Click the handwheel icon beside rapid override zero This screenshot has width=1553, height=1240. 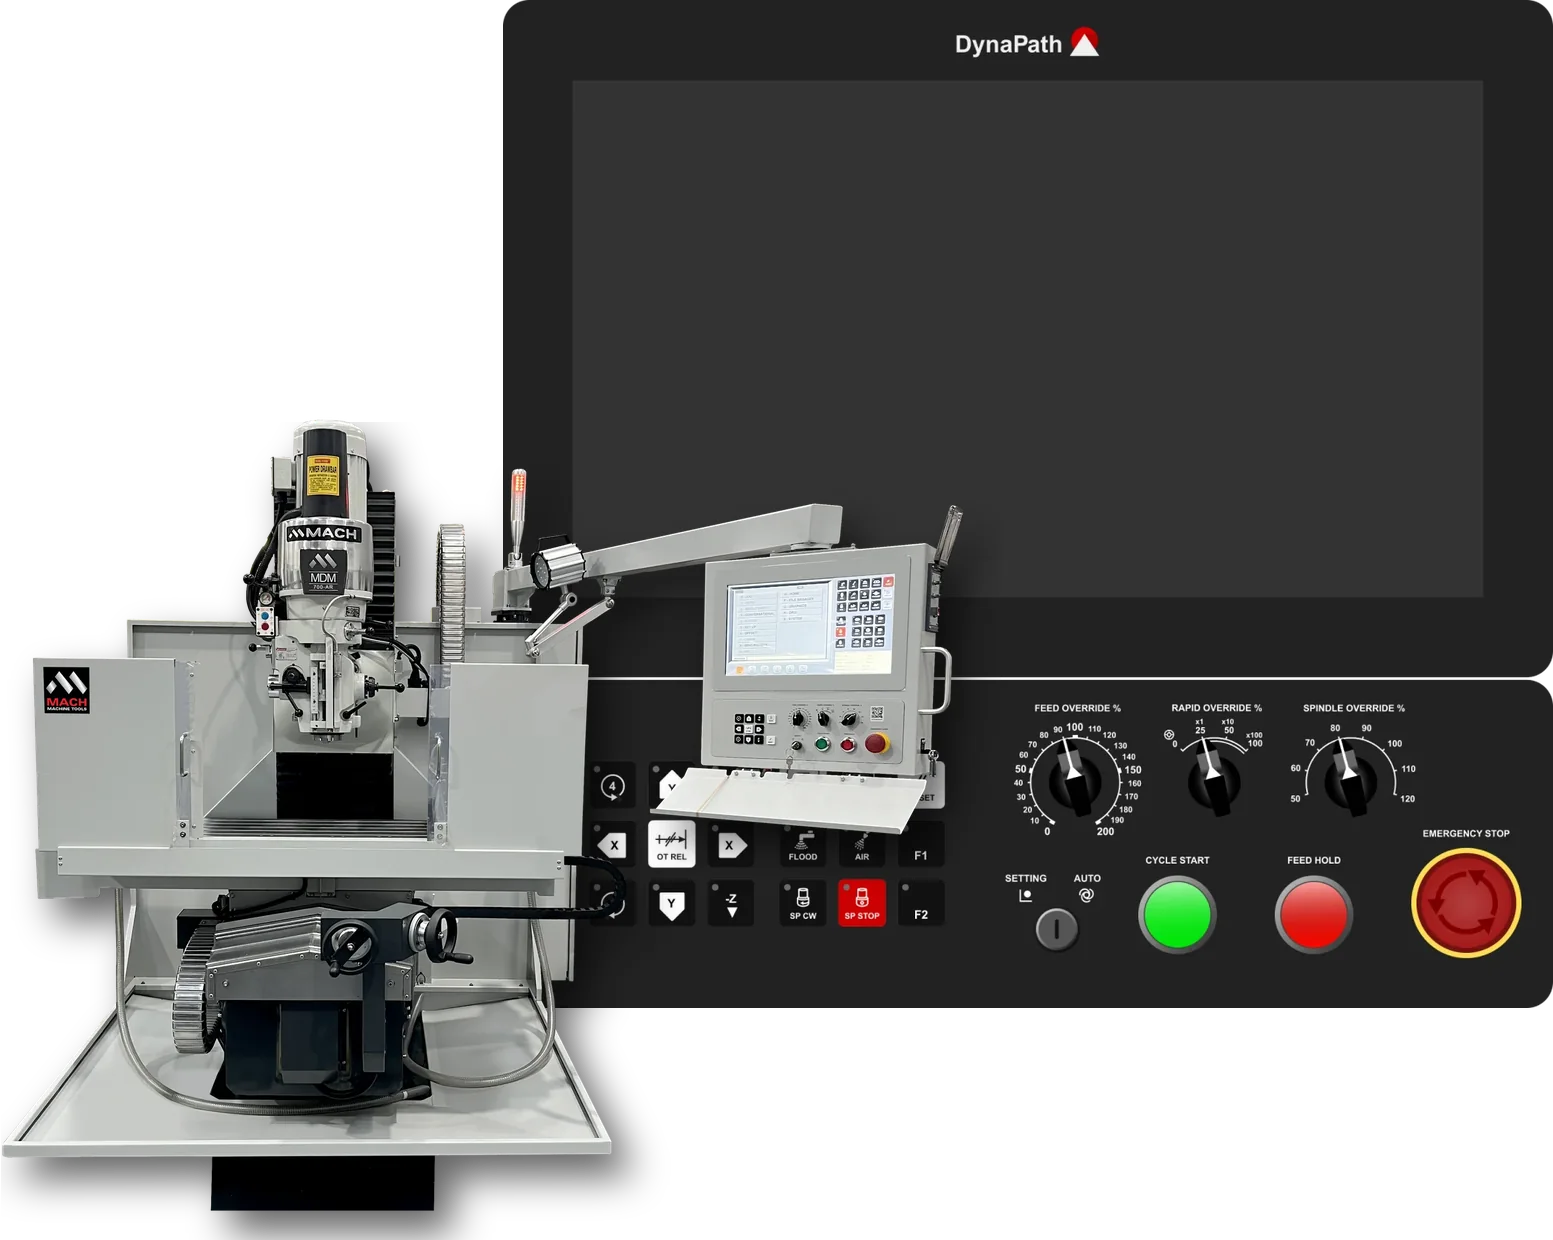click(x=1169, y=735)
